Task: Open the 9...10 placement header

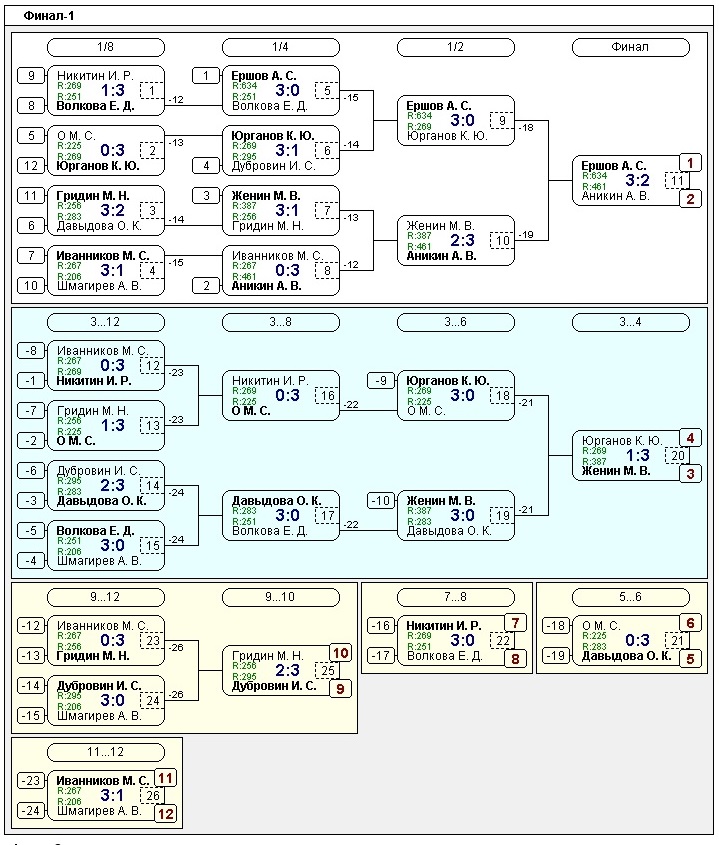Action: pos(280,597)
